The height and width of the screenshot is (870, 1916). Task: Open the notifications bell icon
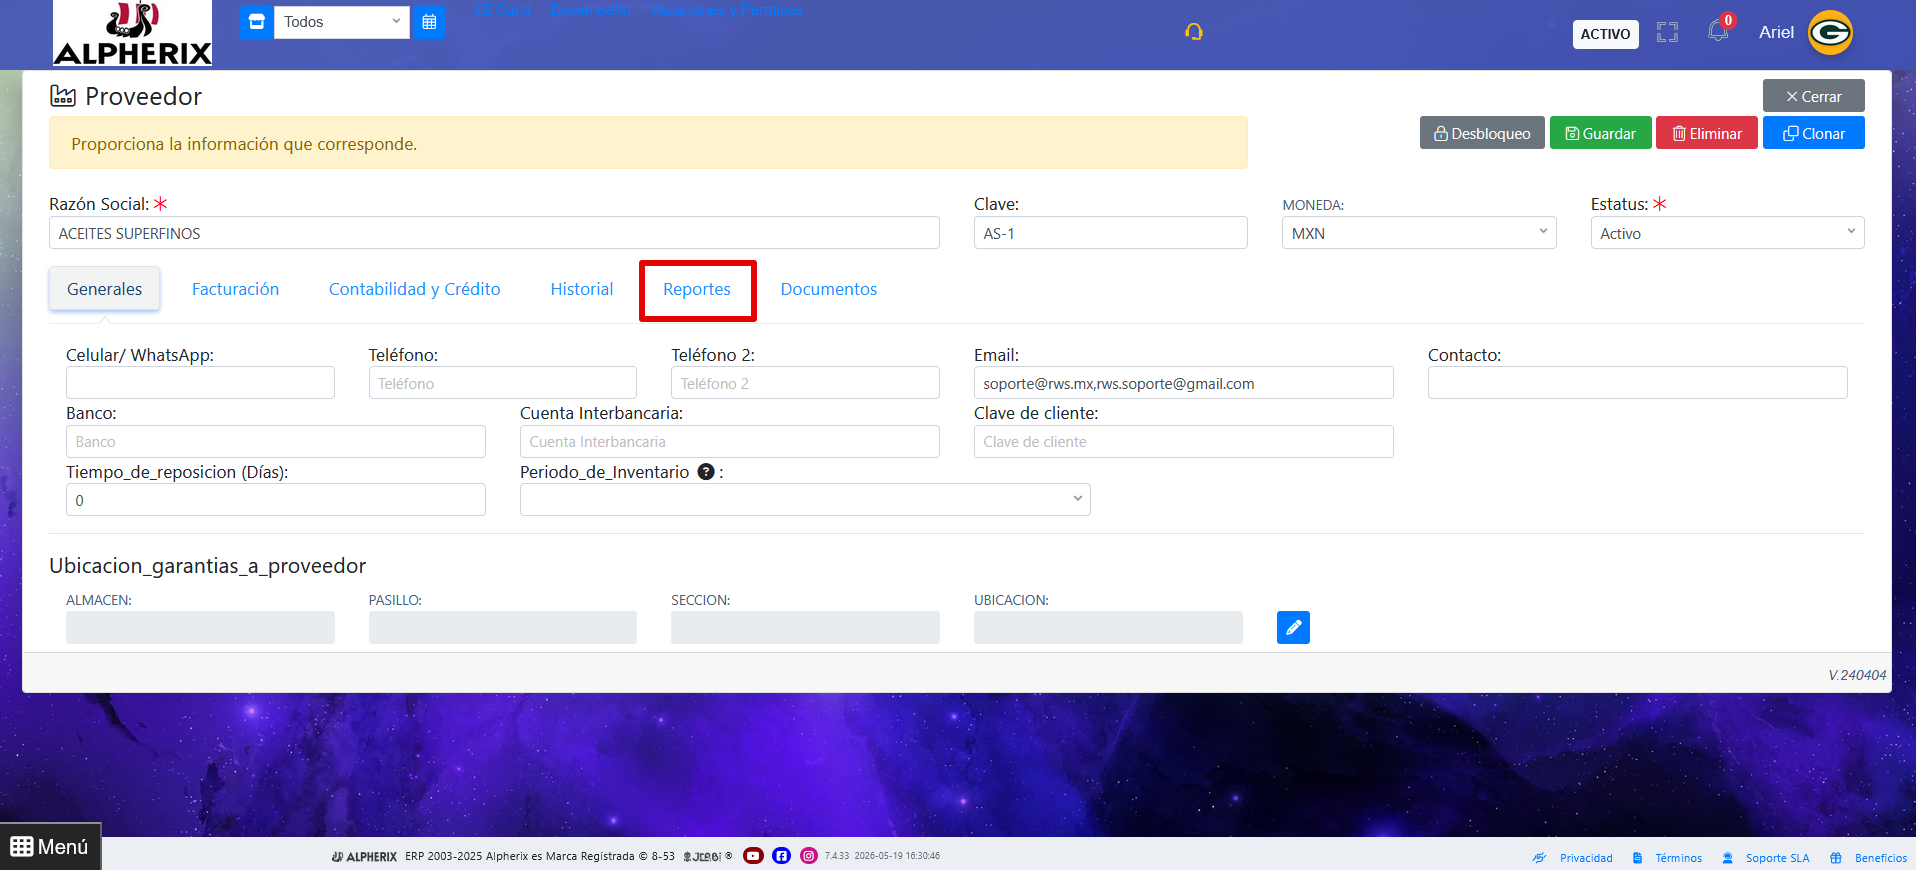(1718, 30)
